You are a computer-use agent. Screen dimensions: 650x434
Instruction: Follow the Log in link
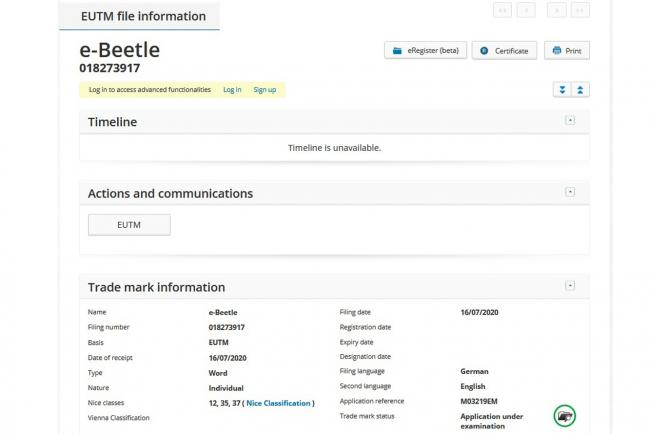point(232,90)
